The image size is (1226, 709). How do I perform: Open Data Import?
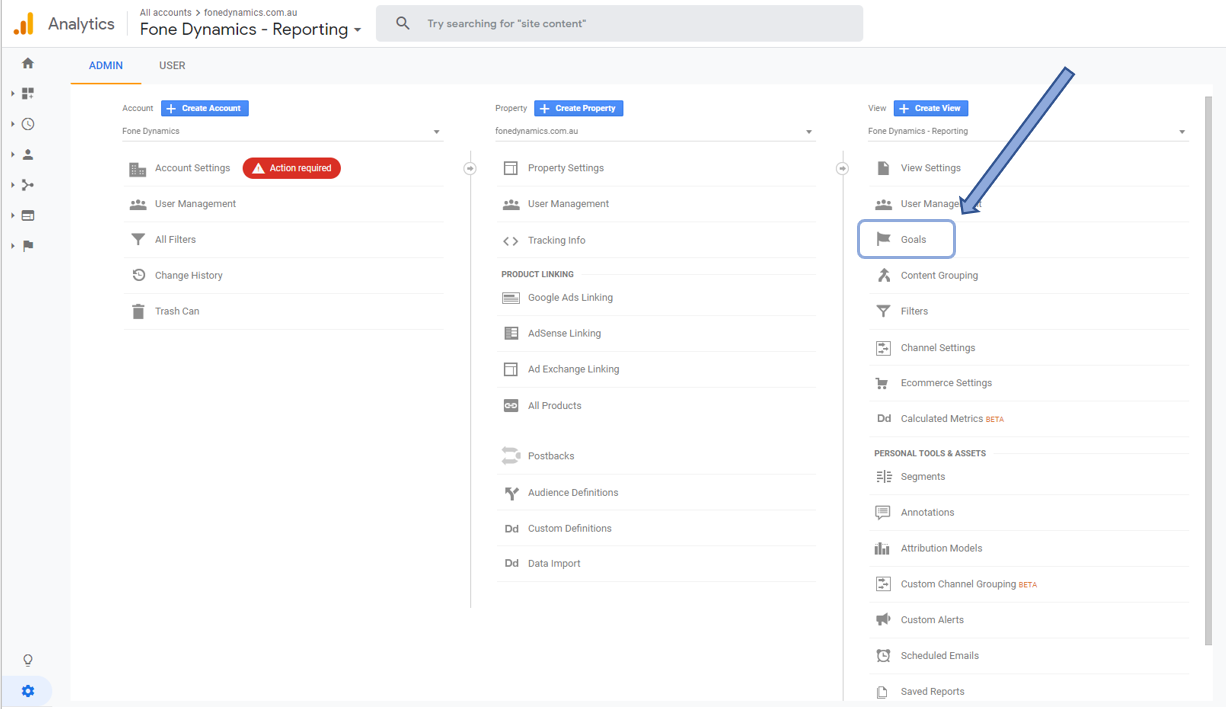[x=554, y=564]
